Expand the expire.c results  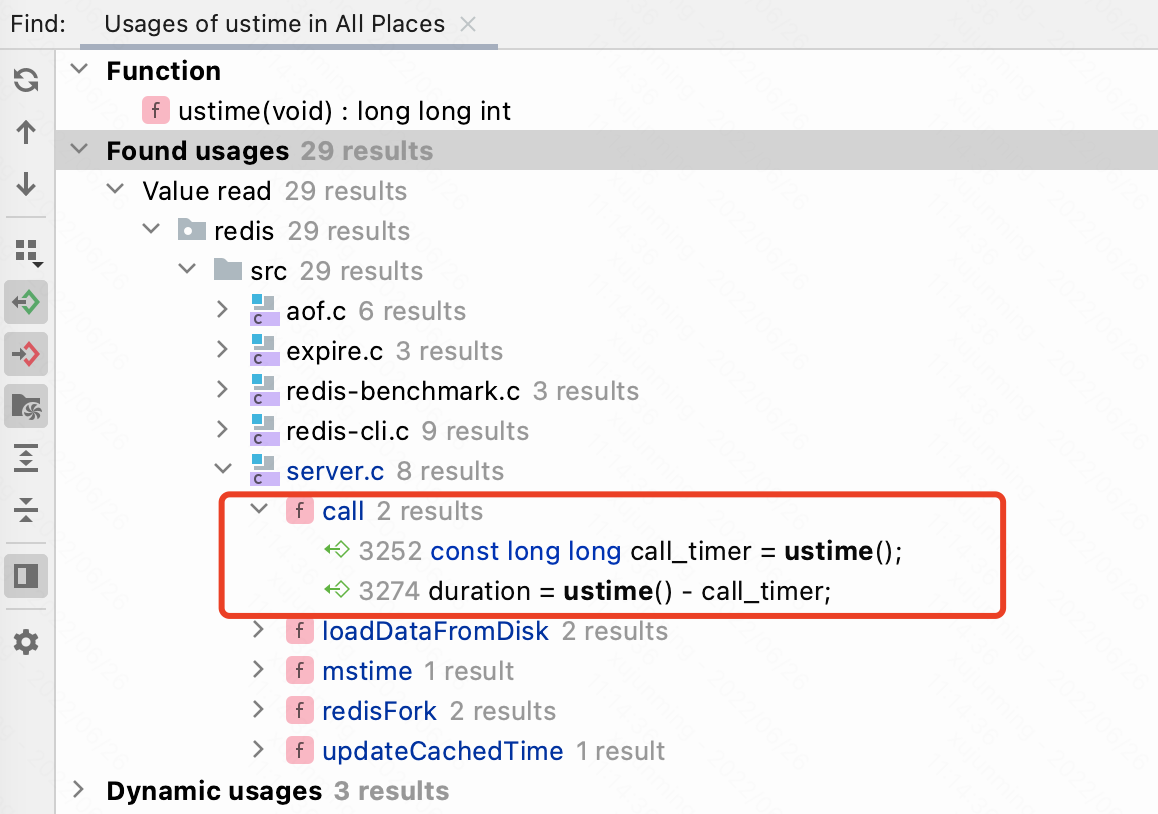(222, 349)
